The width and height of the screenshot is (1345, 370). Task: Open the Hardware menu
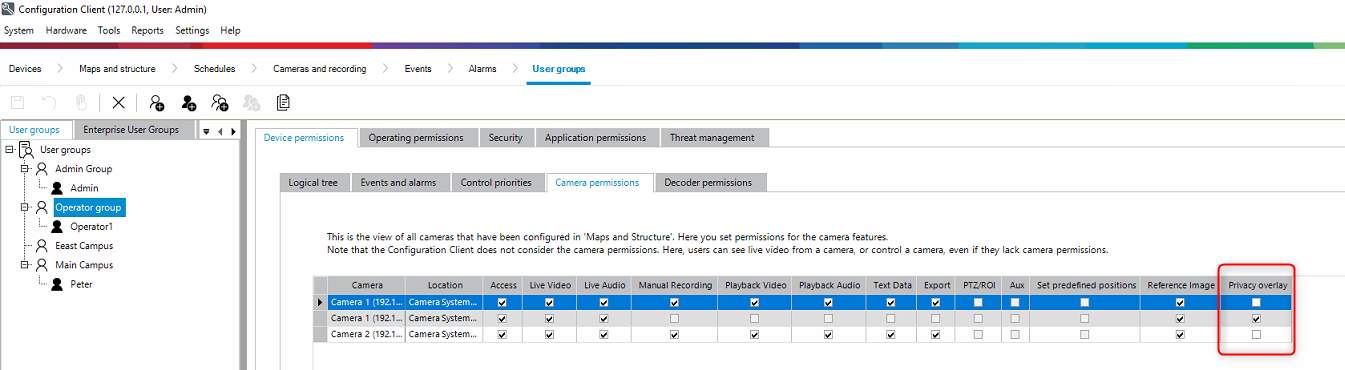pos(66,30)
